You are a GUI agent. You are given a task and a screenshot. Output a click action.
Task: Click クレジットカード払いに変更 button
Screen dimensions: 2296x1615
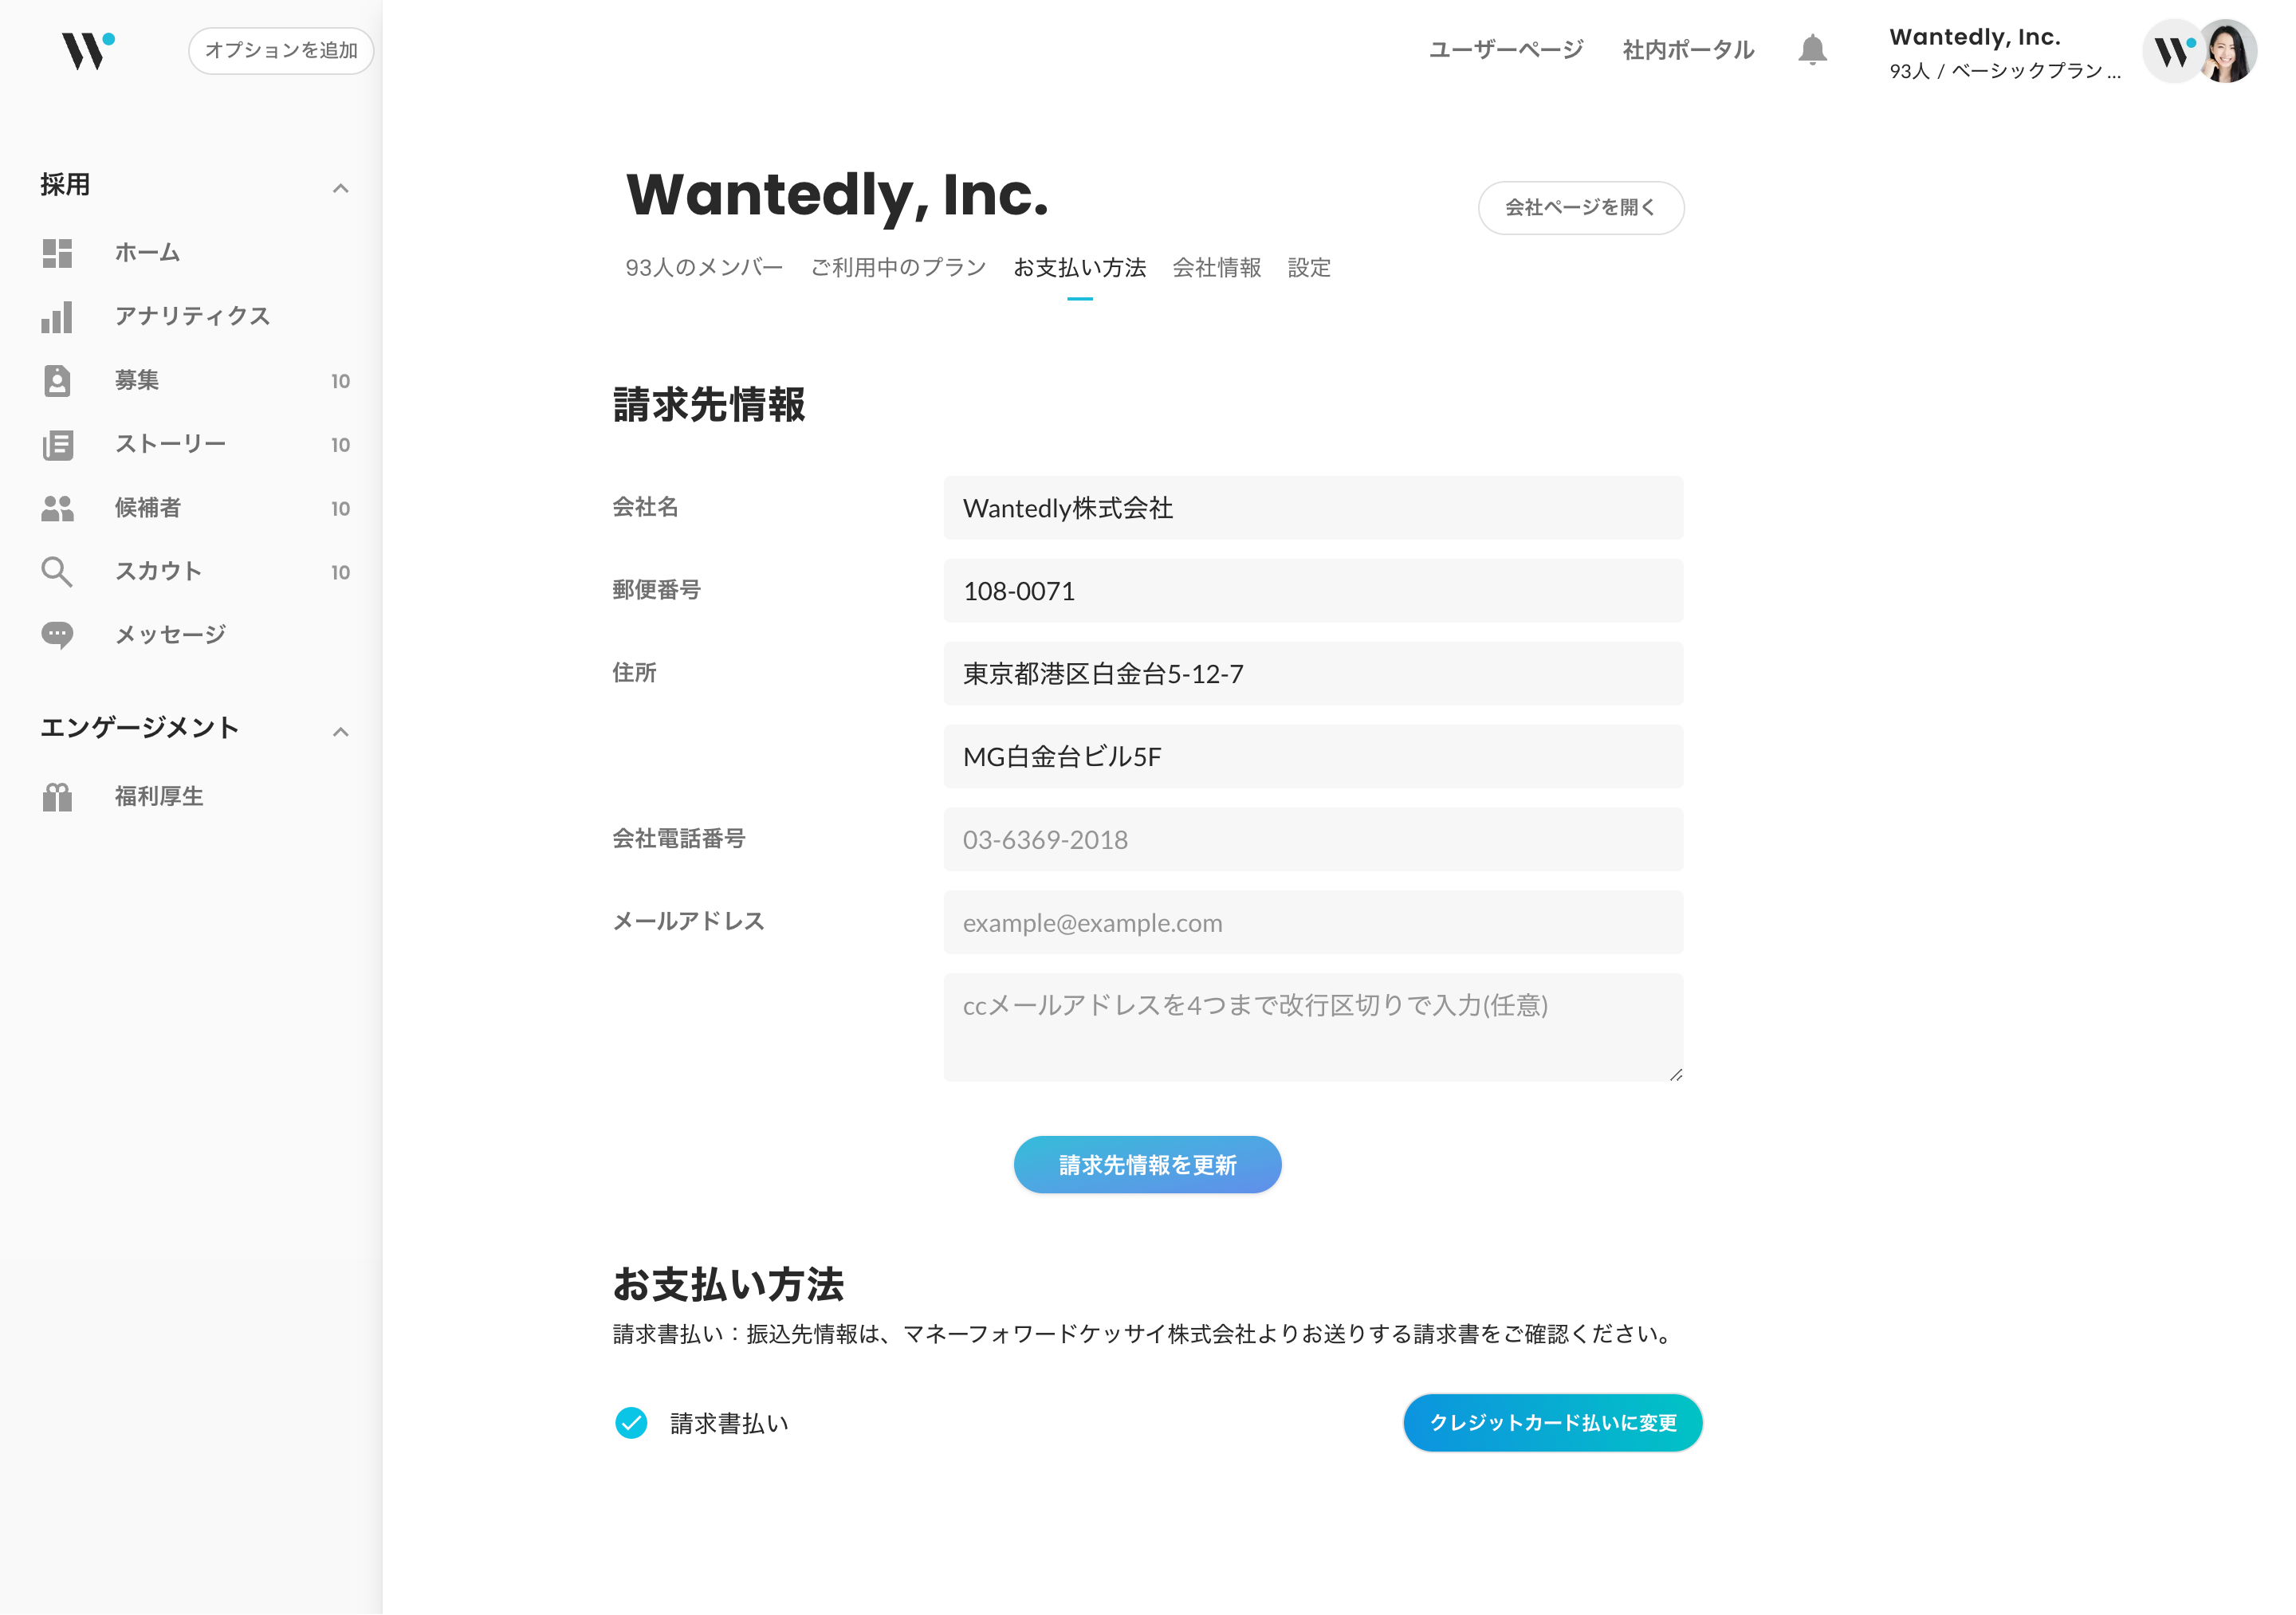click(1552, 1422)
